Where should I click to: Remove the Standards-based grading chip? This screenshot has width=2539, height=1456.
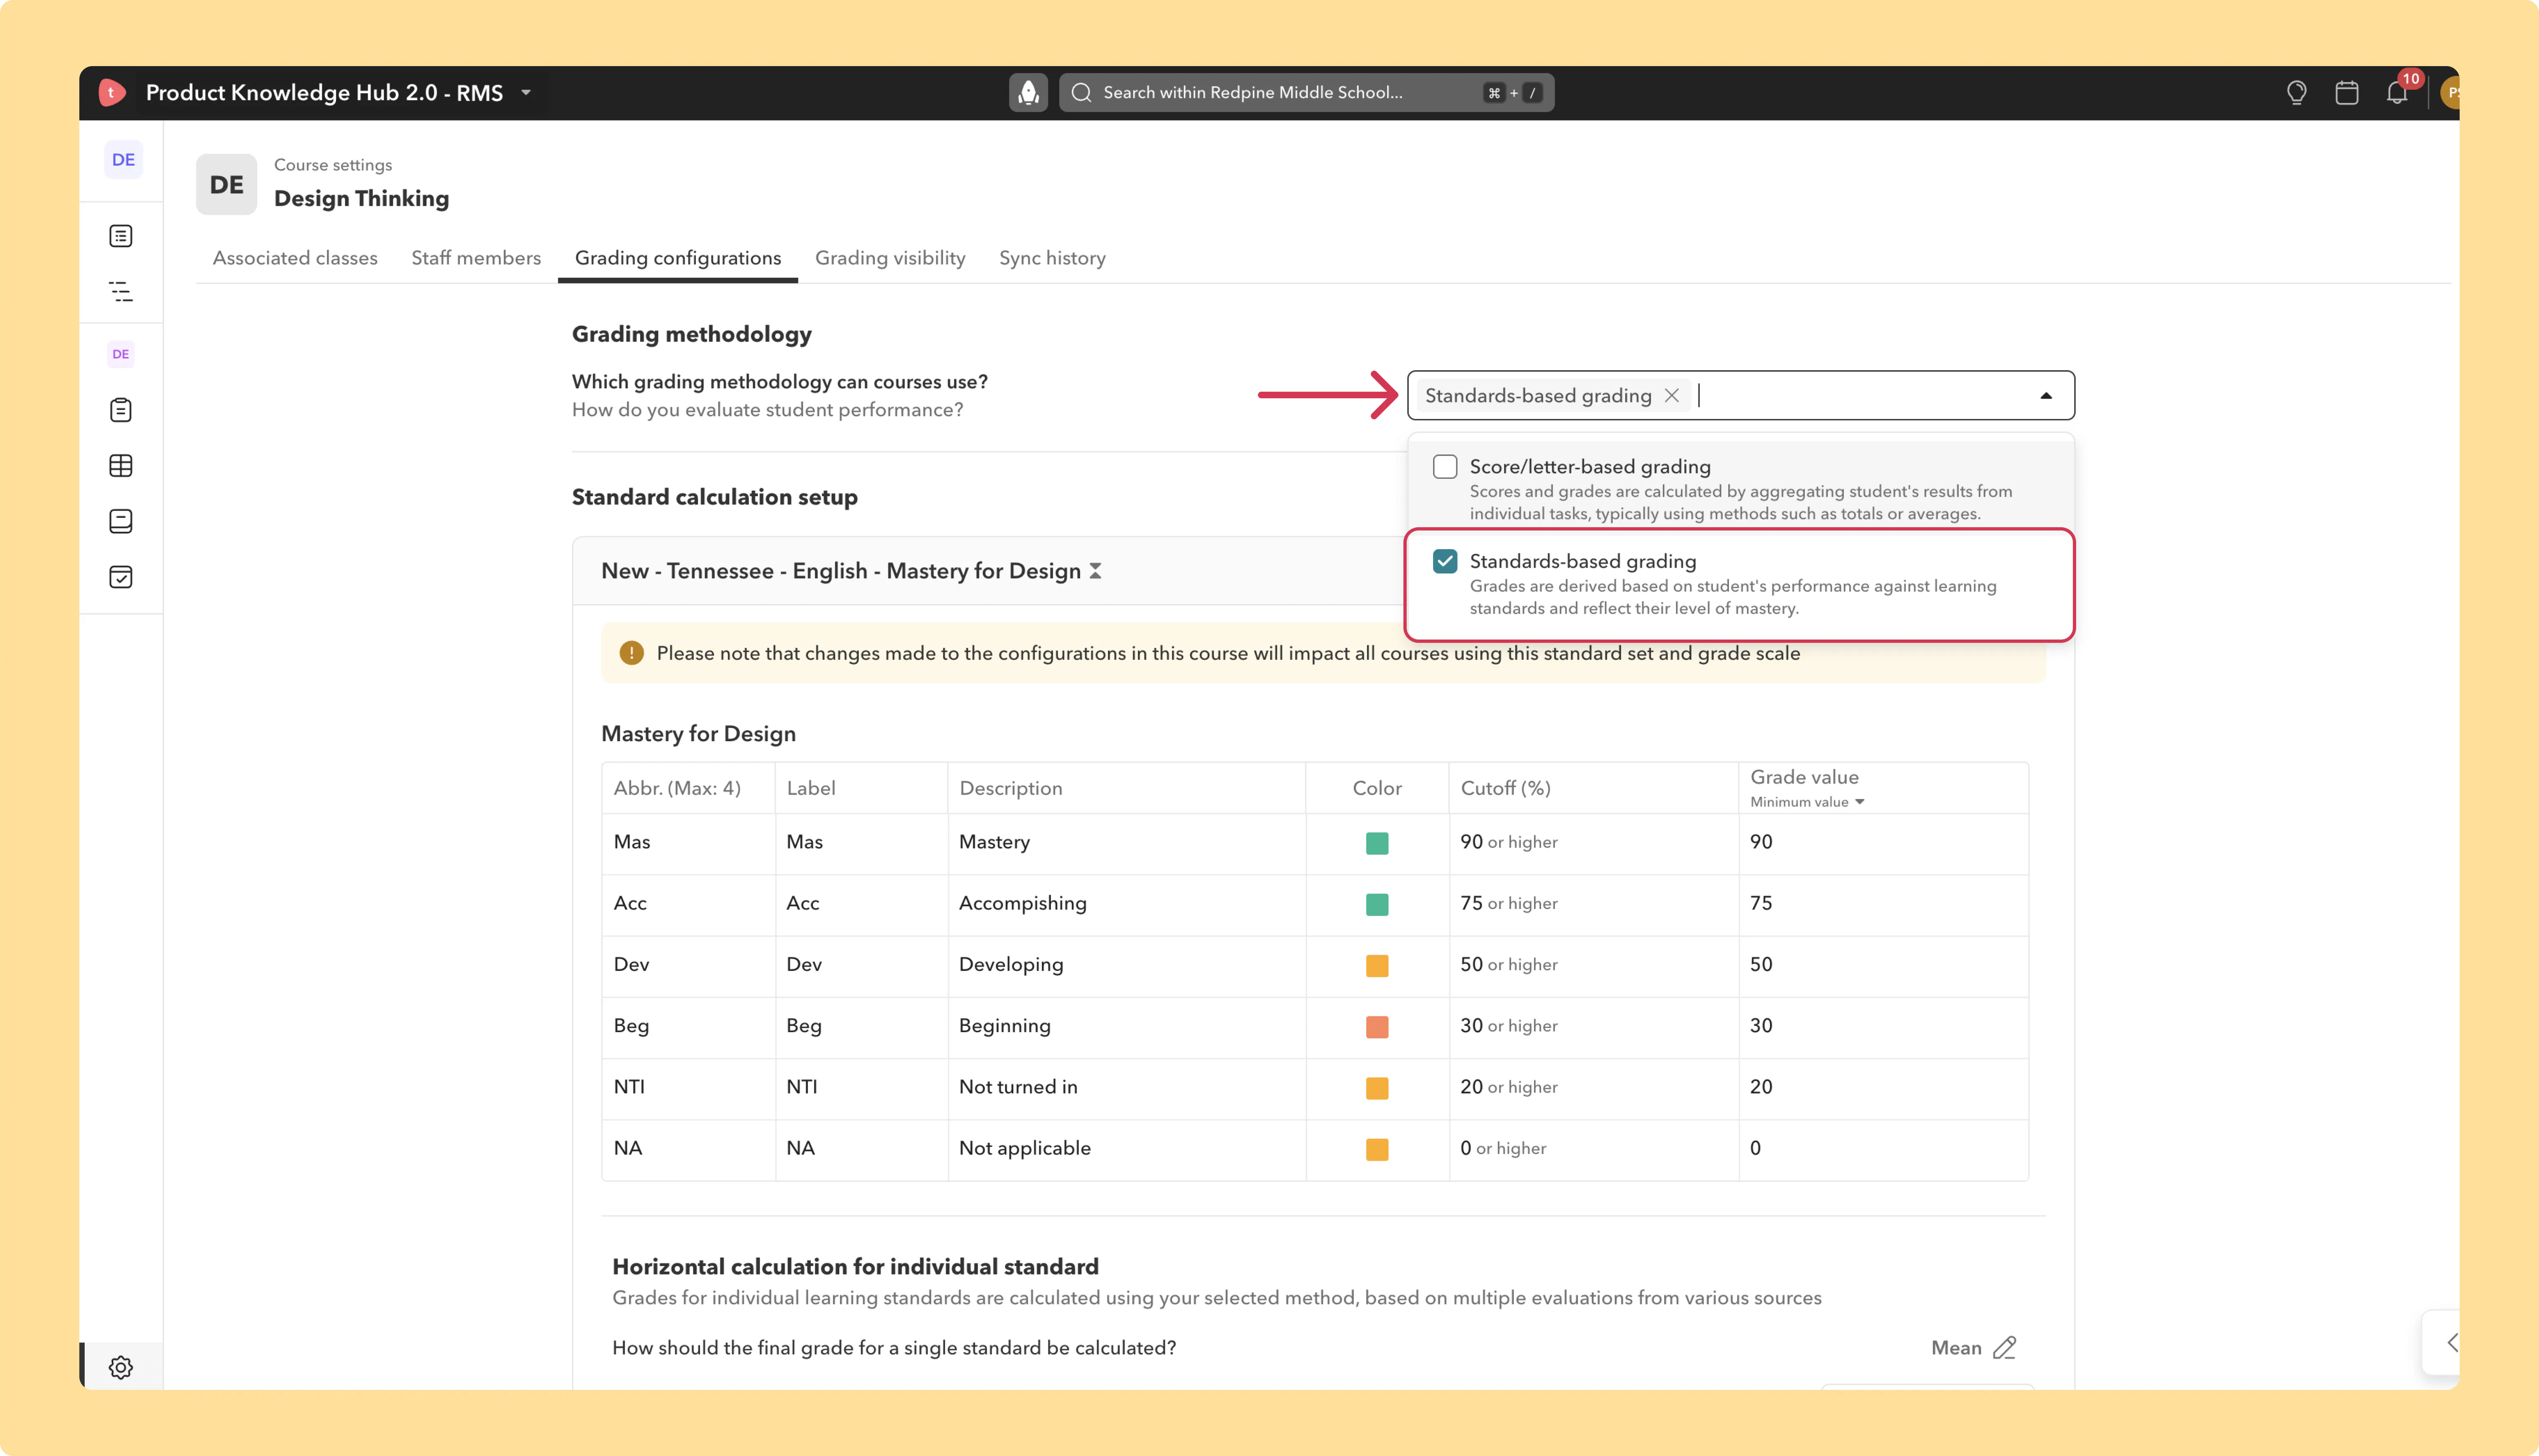pyautogui.click(x=1671, y=396)
